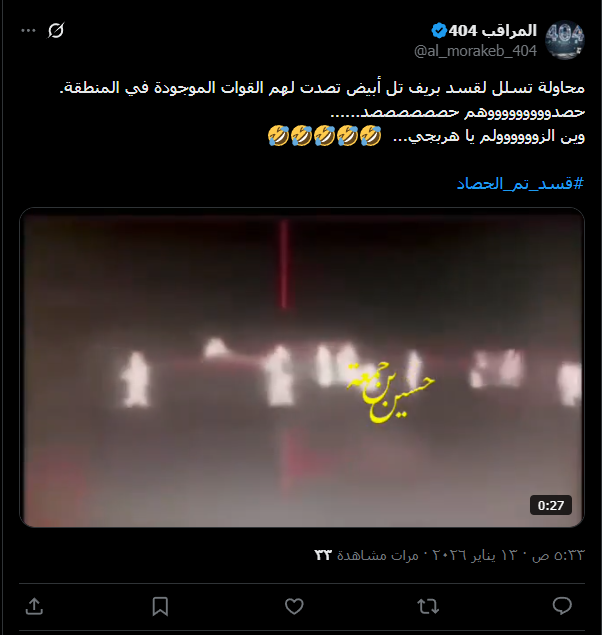The width and height of the screenshot is (602, 635).
Task: Bookmark the post
Action: tap(160, 606)
